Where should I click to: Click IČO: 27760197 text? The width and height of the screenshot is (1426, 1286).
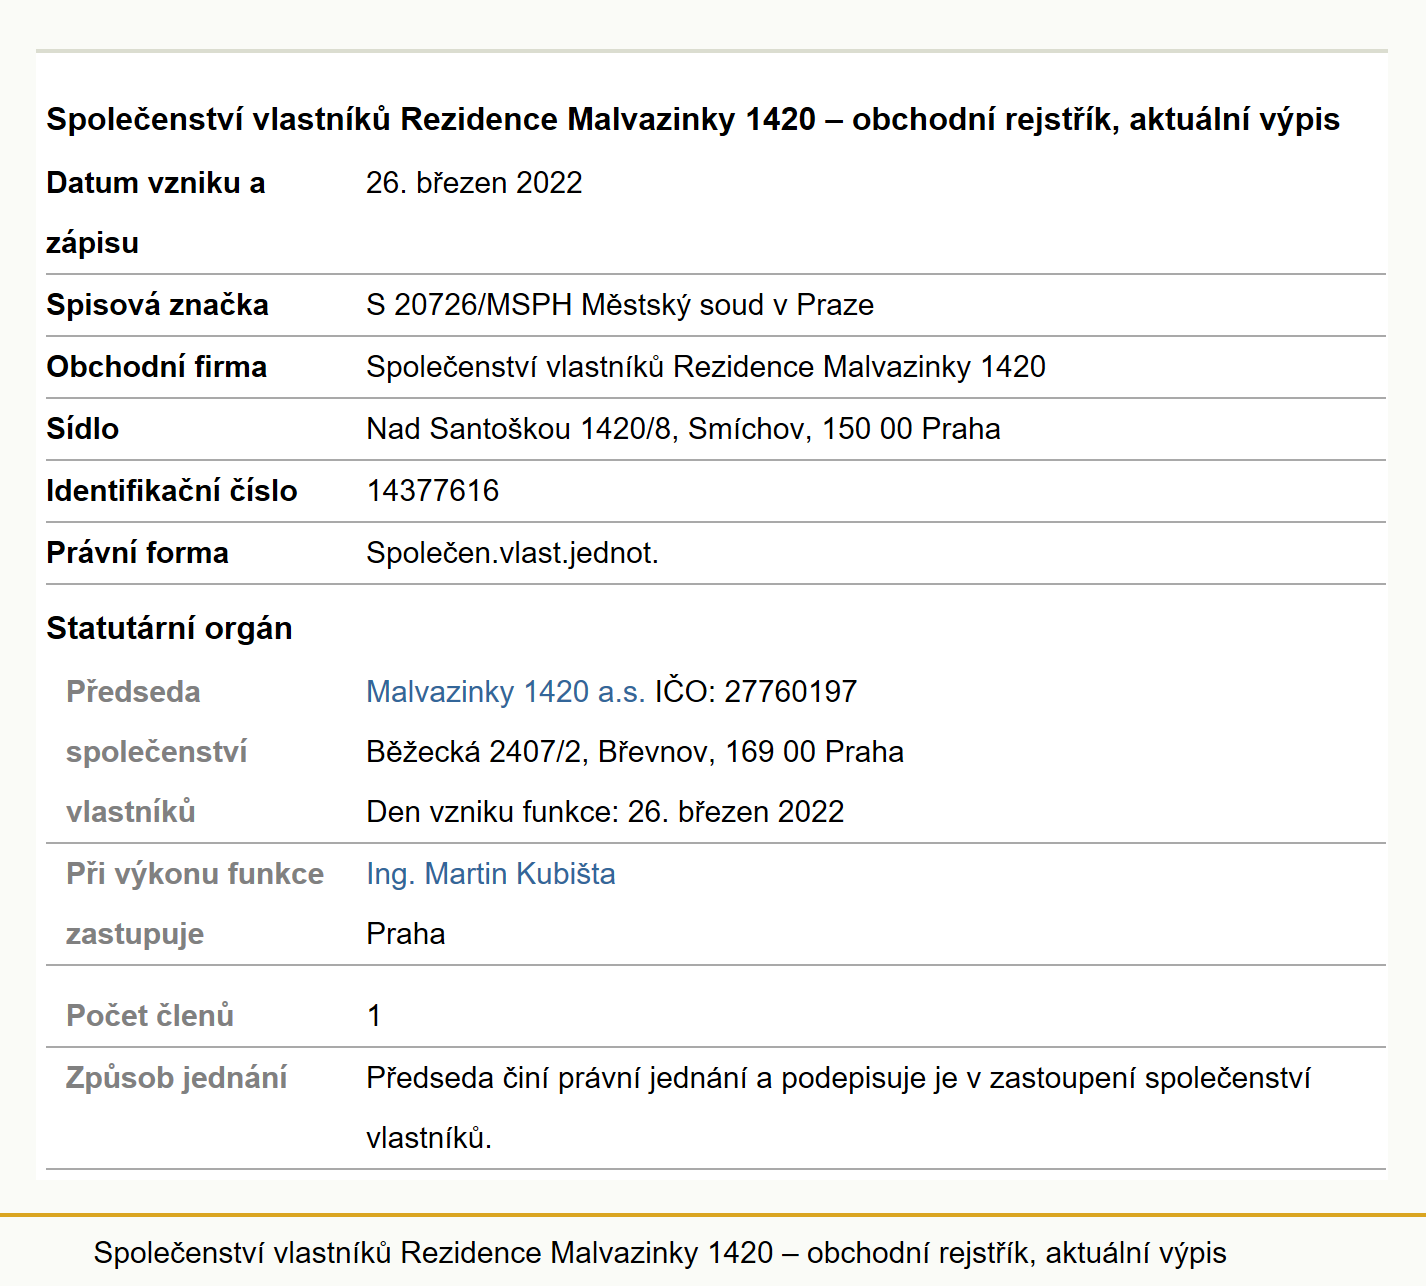pyautogui.click(x=755, y=692)
